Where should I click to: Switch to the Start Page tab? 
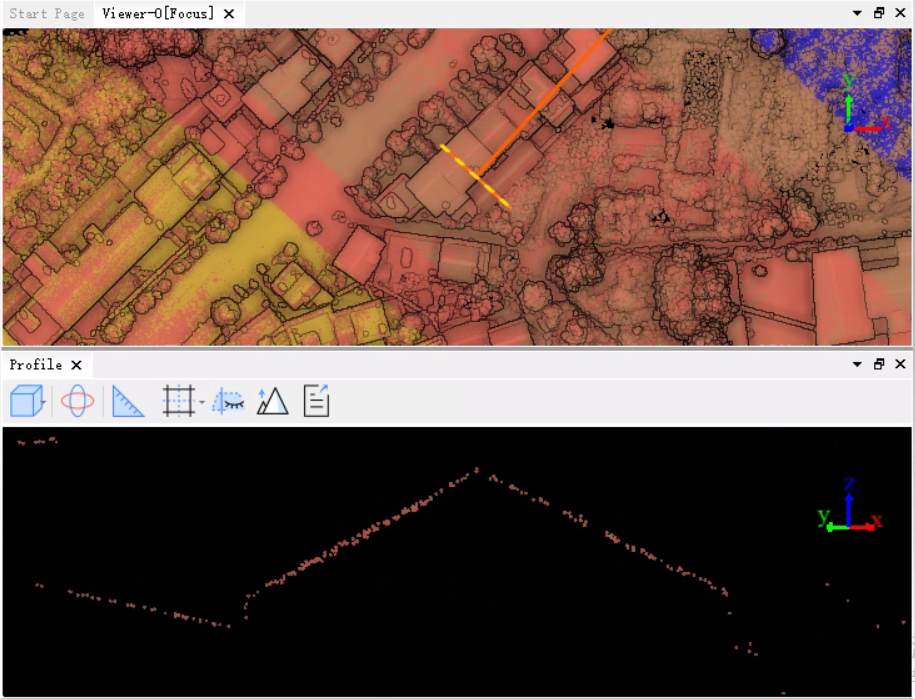click(x=47, y=14)
